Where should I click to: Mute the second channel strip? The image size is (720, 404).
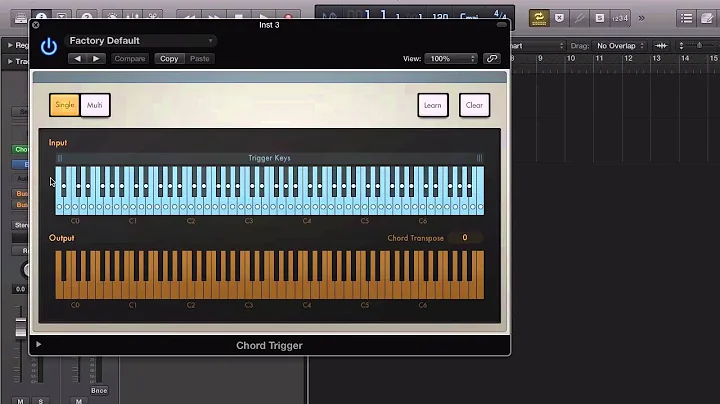79,401
